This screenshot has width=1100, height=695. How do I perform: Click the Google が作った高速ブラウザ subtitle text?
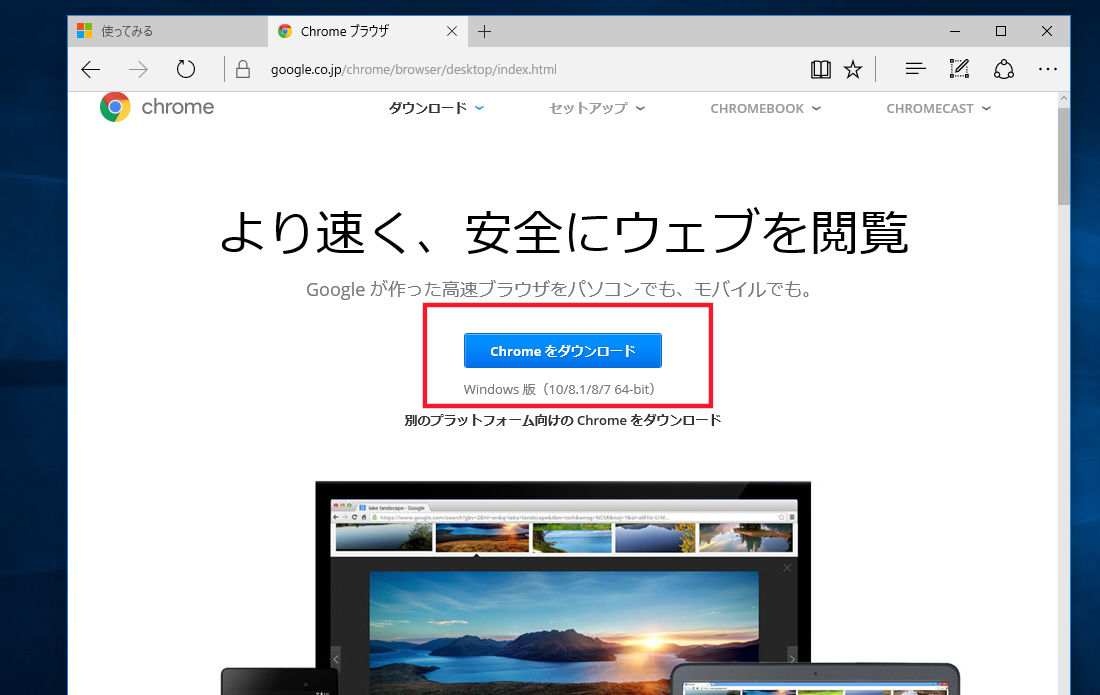pos(558,289)
